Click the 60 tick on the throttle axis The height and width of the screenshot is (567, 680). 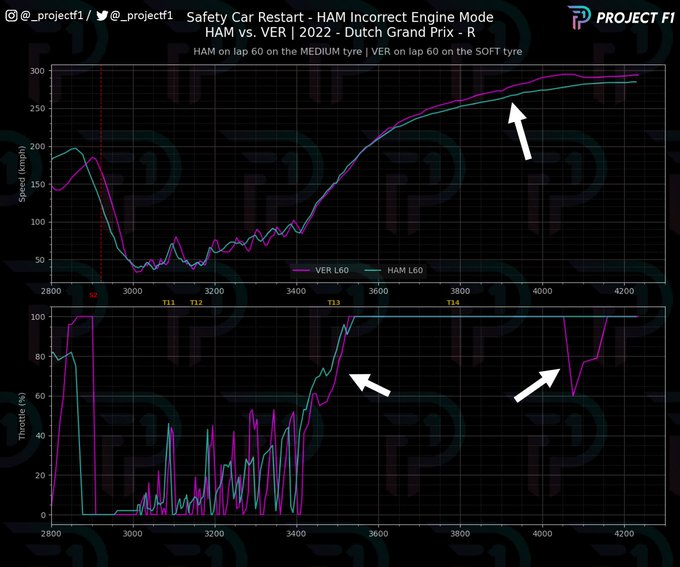coord(40,396)
